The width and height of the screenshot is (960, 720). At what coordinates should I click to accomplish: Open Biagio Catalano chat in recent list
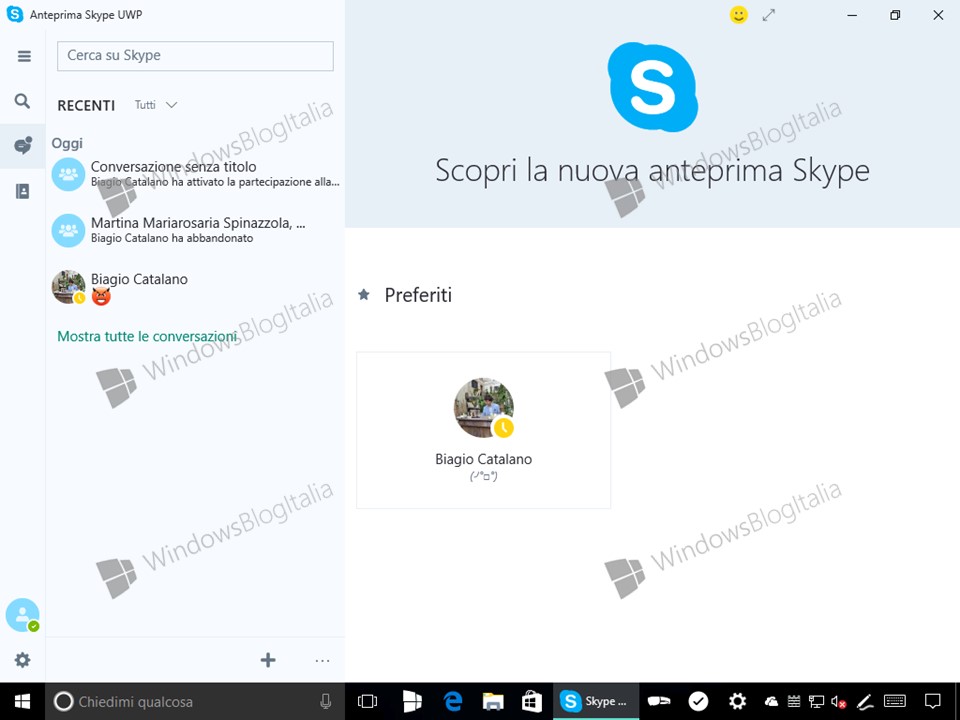195,287
